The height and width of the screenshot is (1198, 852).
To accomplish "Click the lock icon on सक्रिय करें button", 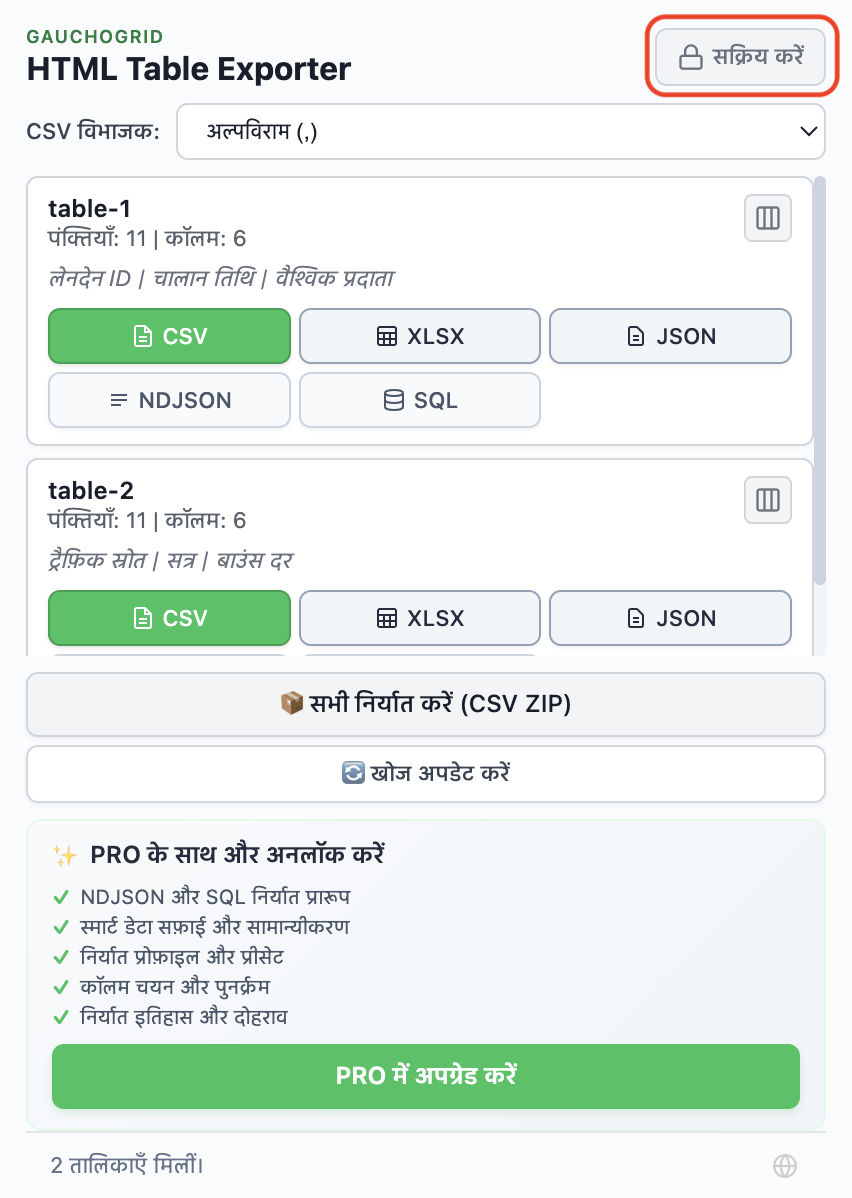I will tap(692, 57).
